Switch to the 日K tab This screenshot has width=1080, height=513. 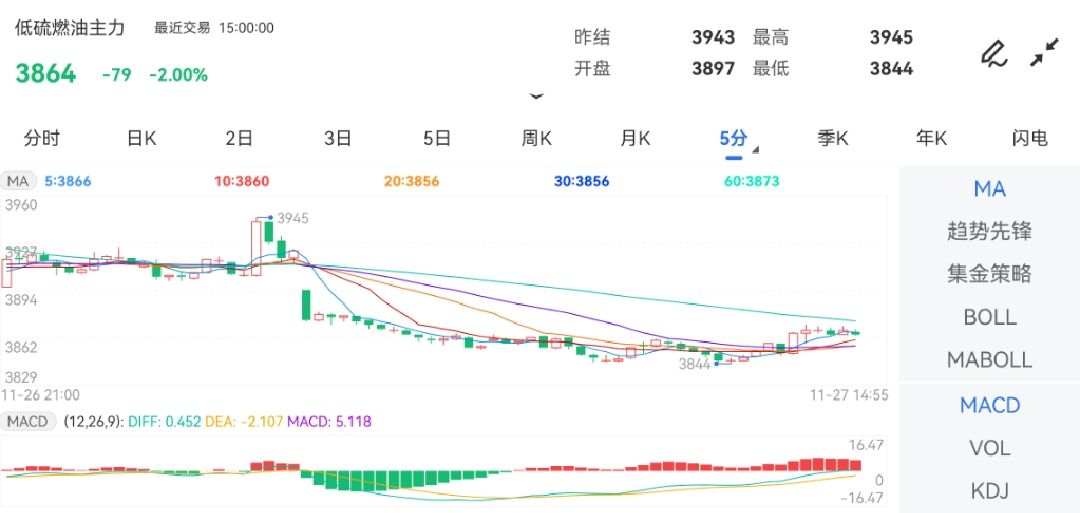[141, 138]
